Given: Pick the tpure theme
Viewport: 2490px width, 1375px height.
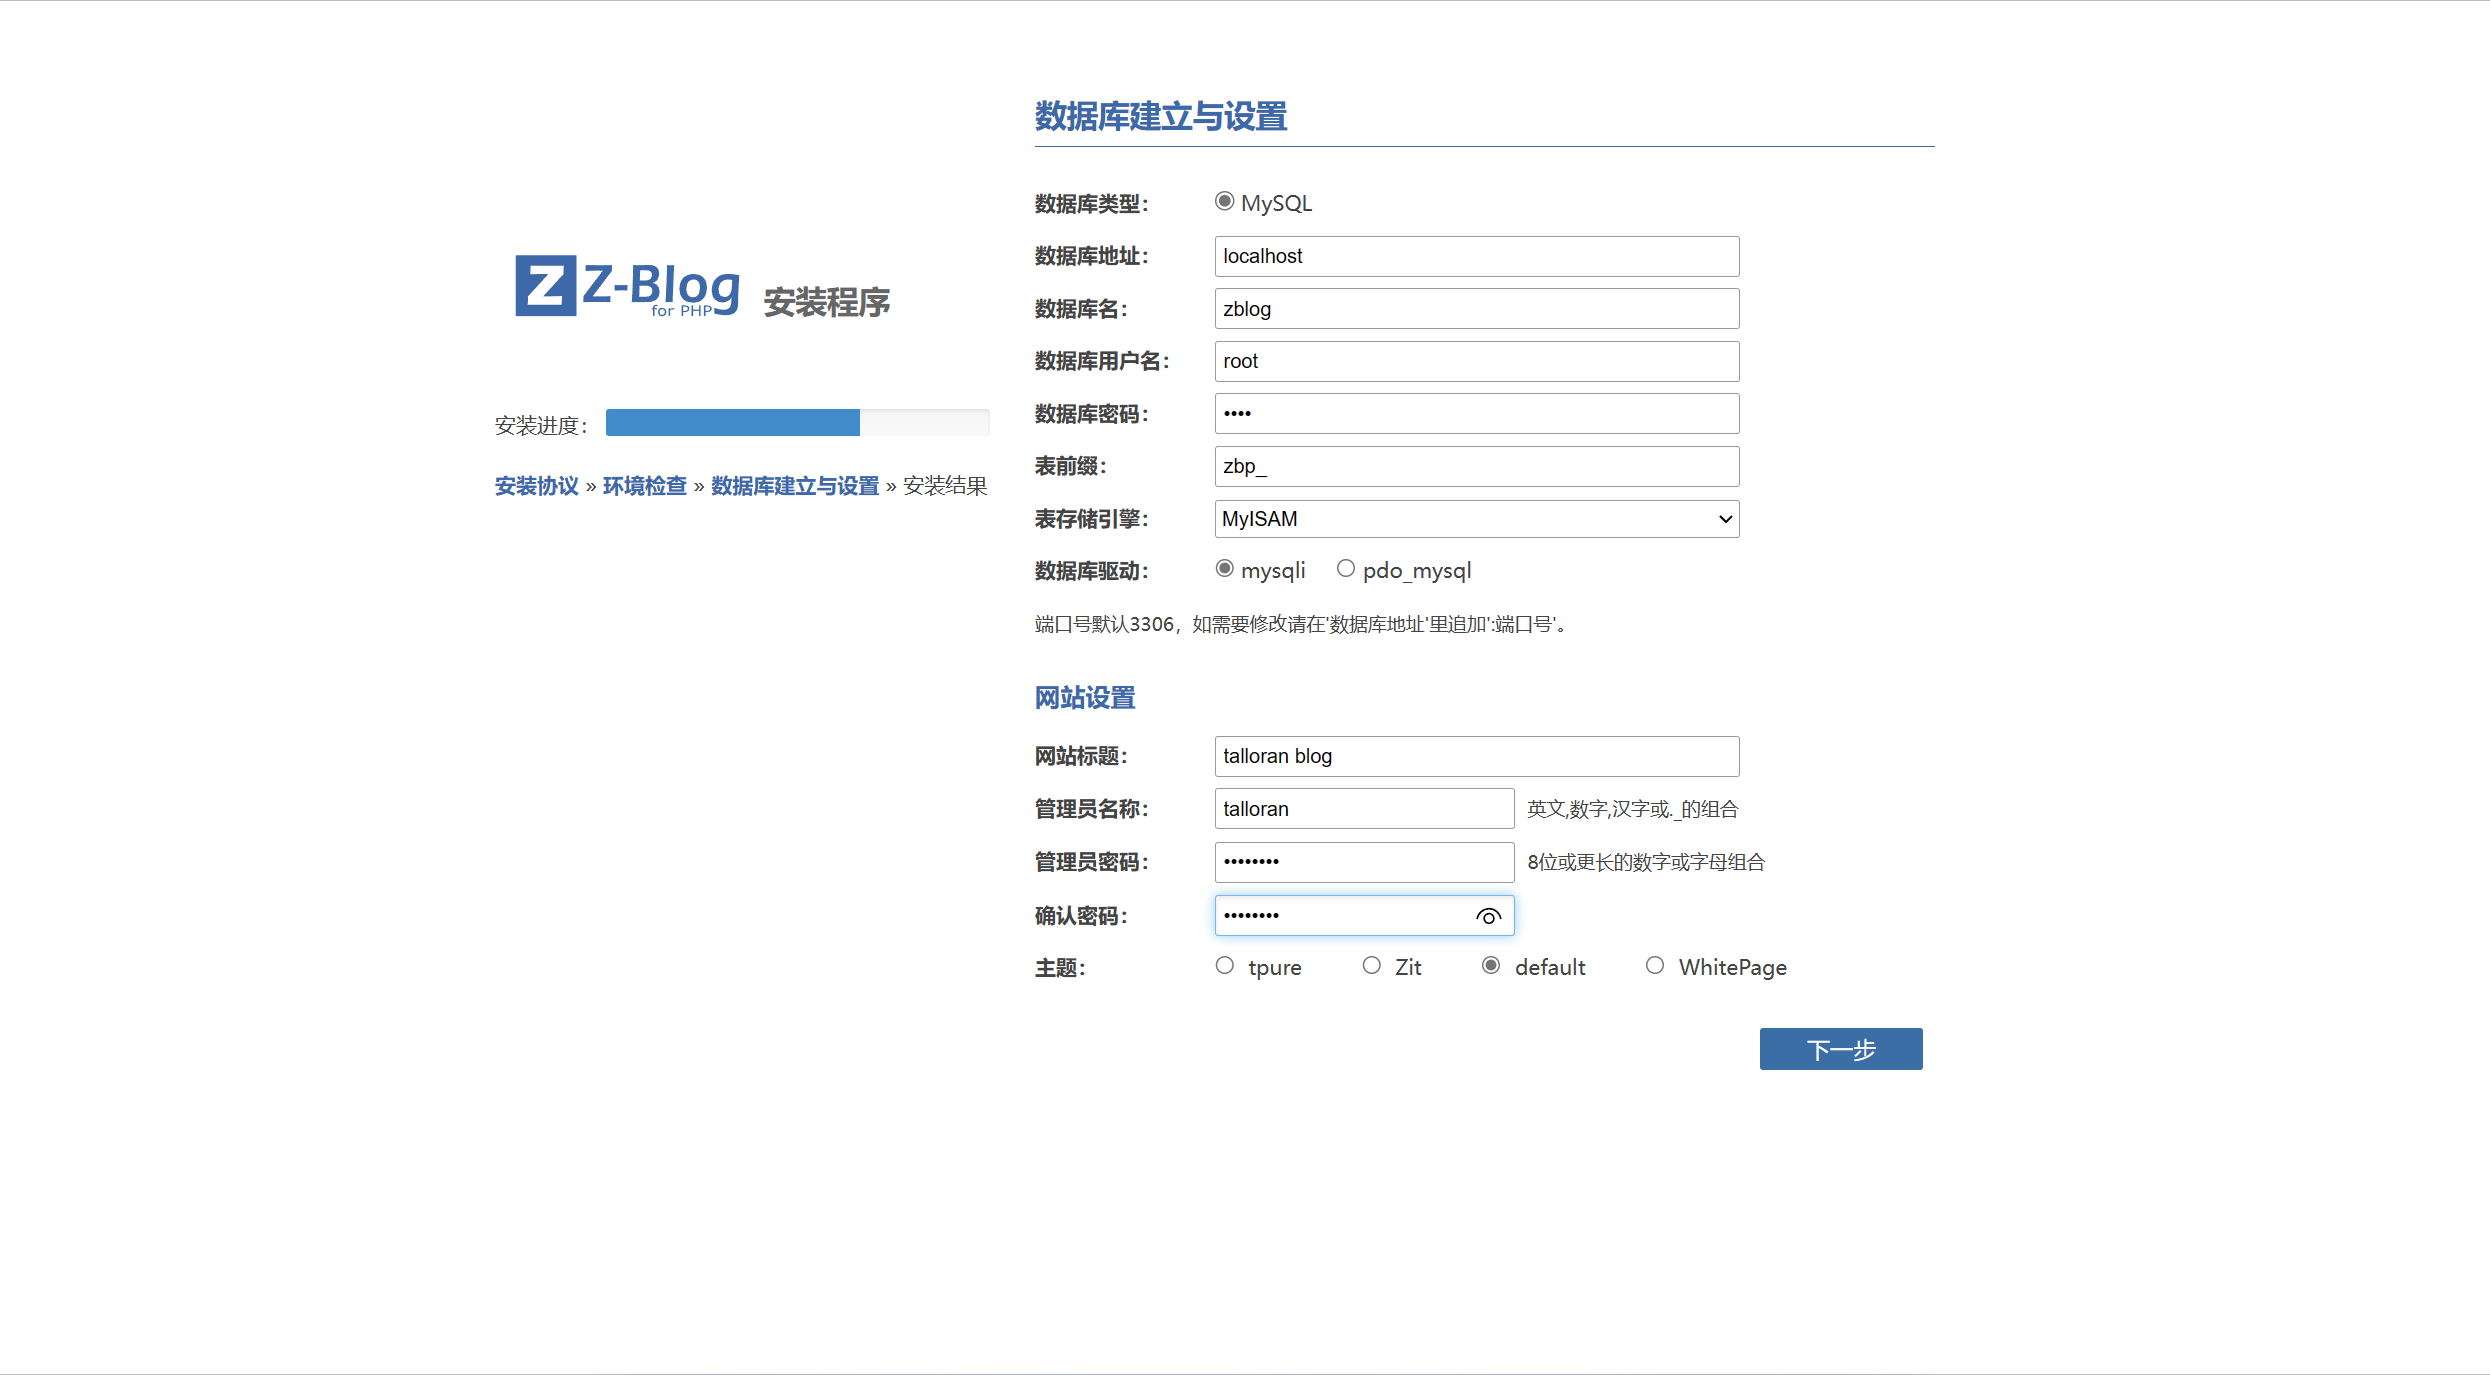Looking at the screenshot, I should pos(1225,965).
